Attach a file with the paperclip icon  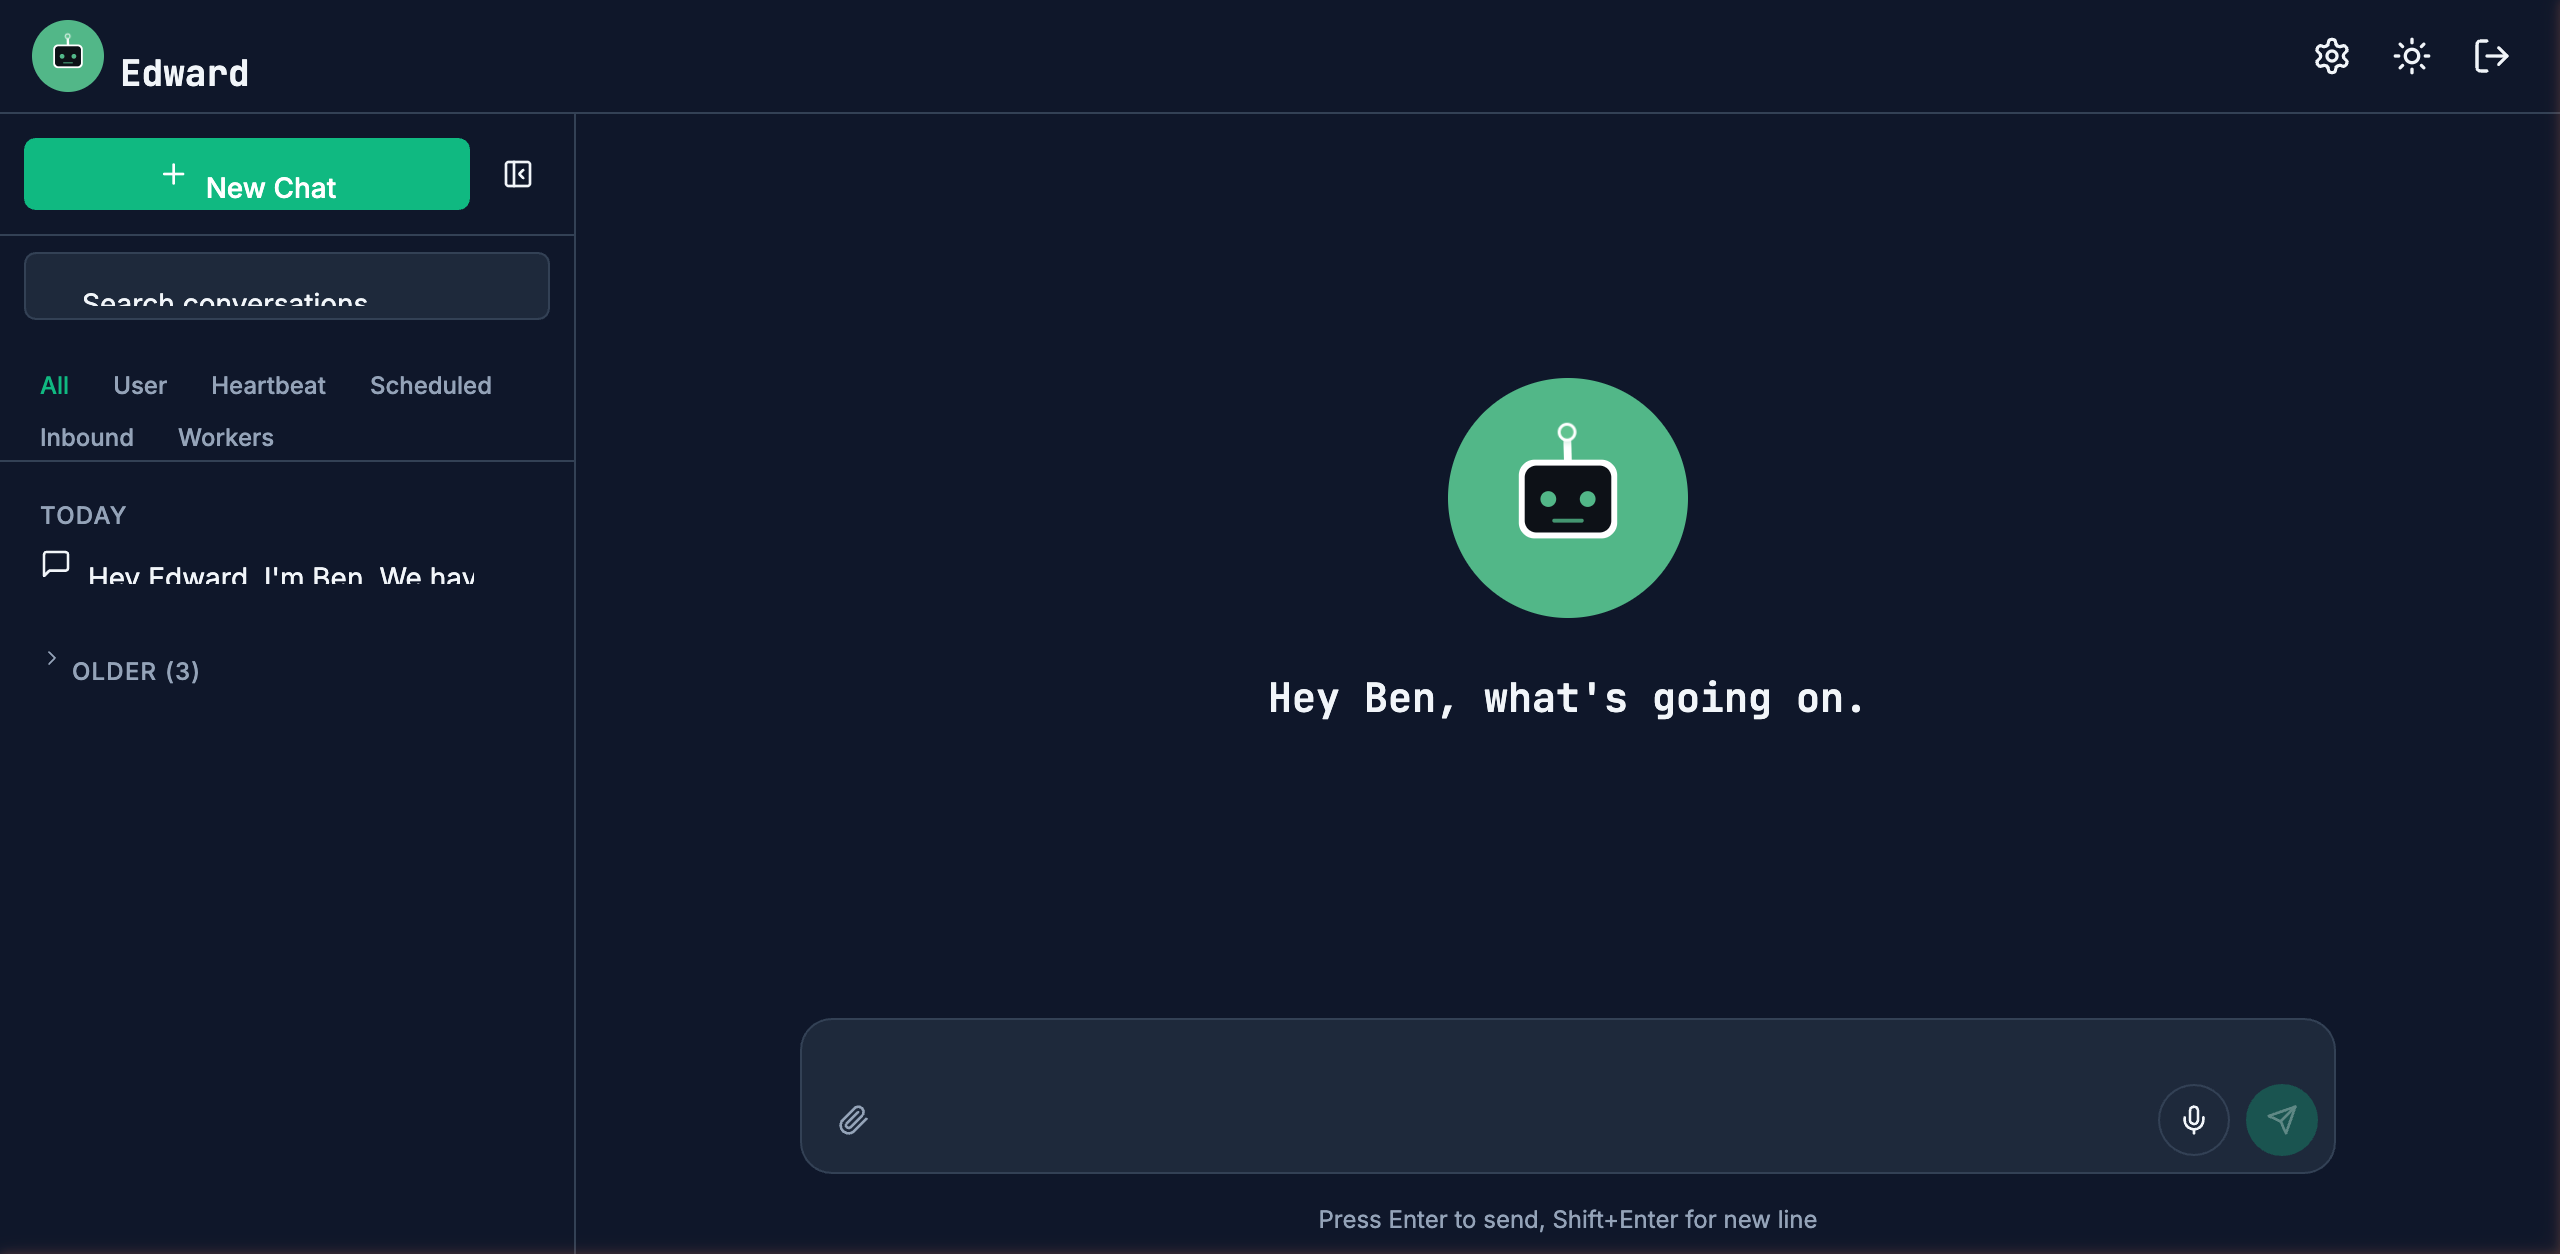(854, 1120)
